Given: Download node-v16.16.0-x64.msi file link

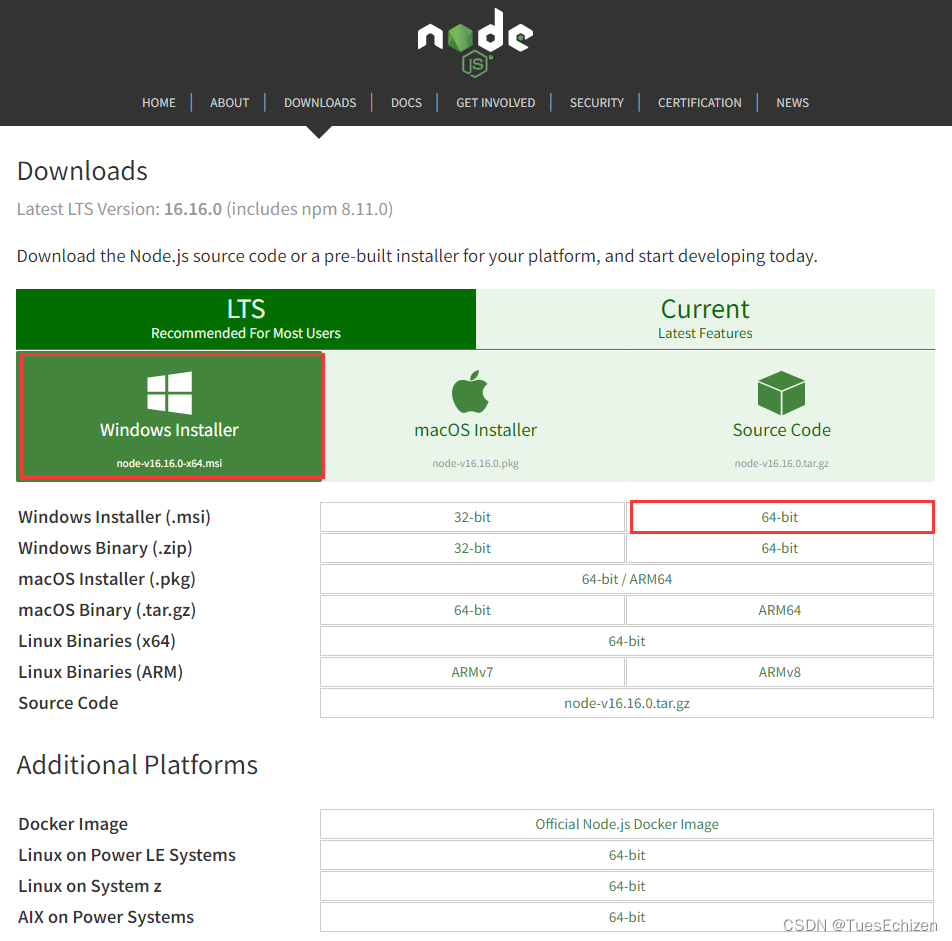Looking at the screenshot, I should [169, 463].
